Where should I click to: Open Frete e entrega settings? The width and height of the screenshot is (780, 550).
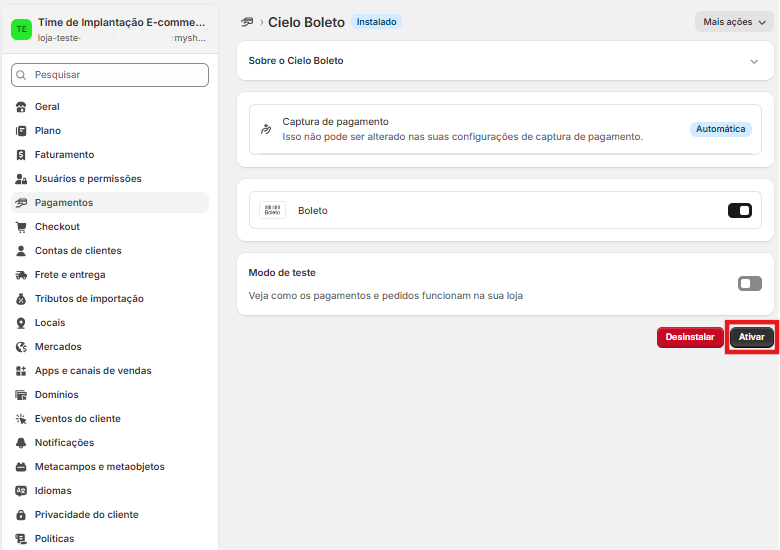(110, 275)
